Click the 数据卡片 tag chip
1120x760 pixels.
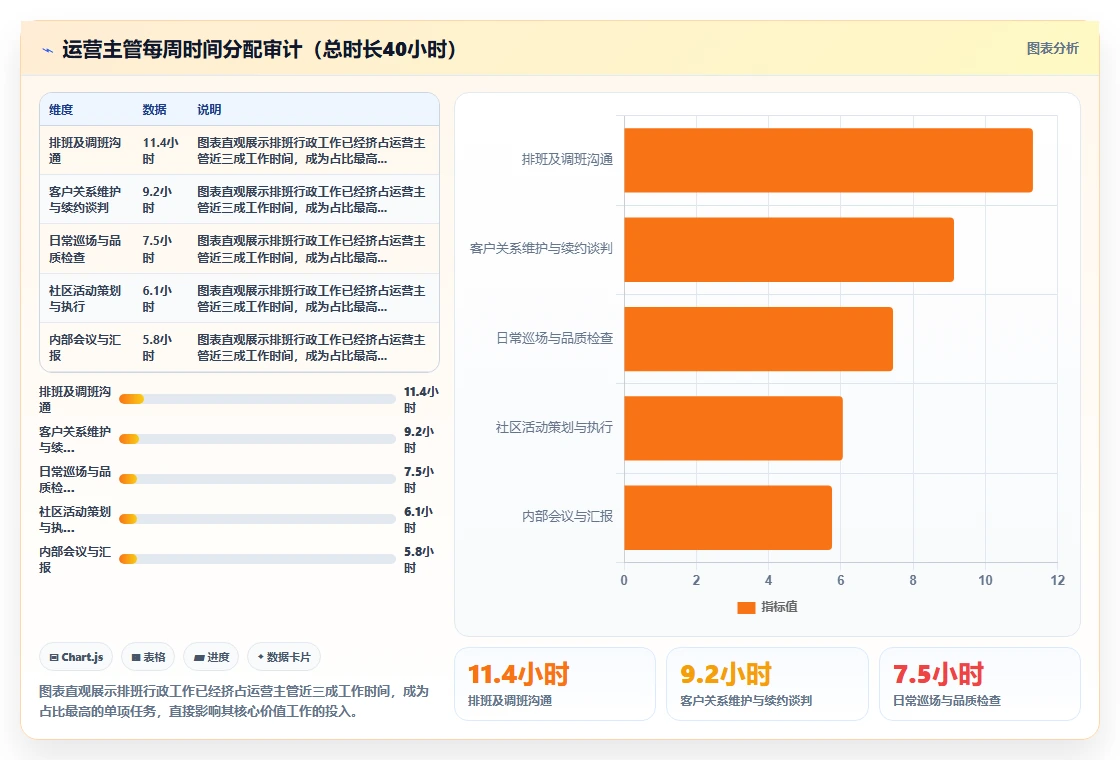(284, 657)
